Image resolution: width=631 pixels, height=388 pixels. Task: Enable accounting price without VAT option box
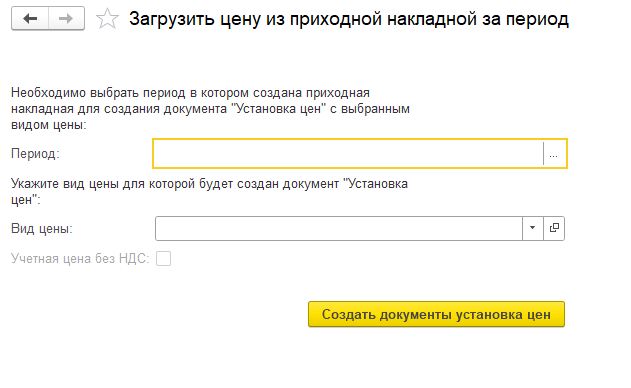[x=163, y=258]
